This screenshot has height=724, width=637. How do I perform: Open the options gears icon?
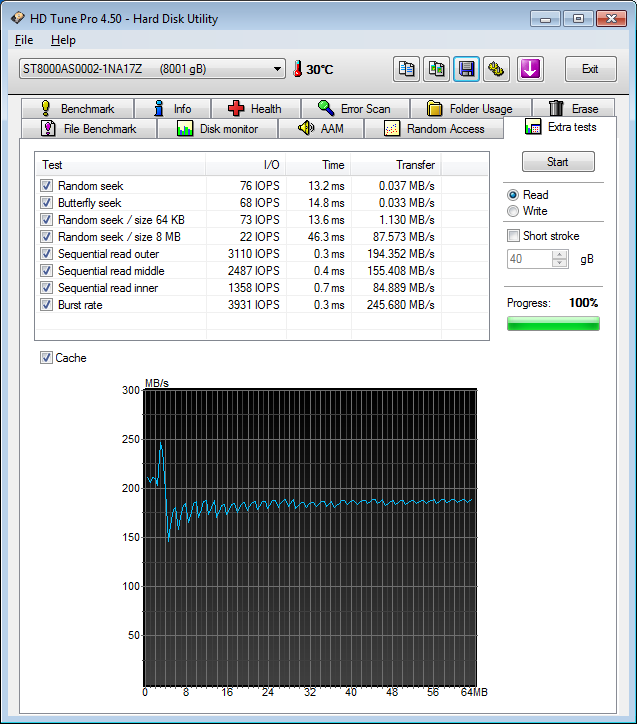496,69
